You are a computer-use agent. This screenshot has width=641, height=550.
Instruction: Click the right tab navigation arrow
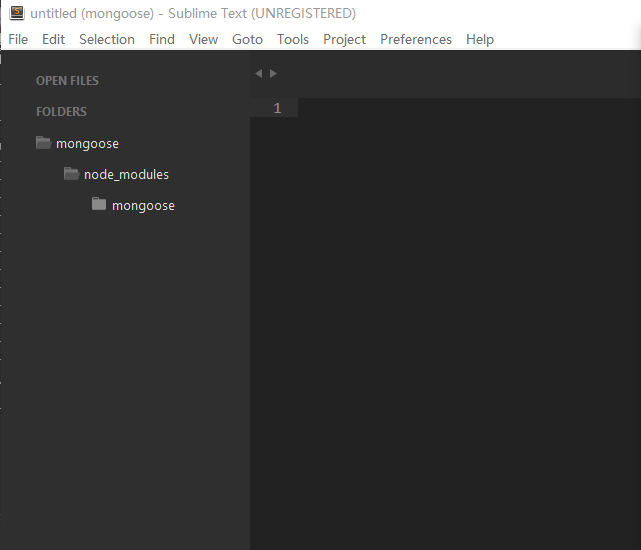click(x=273, y=74)
